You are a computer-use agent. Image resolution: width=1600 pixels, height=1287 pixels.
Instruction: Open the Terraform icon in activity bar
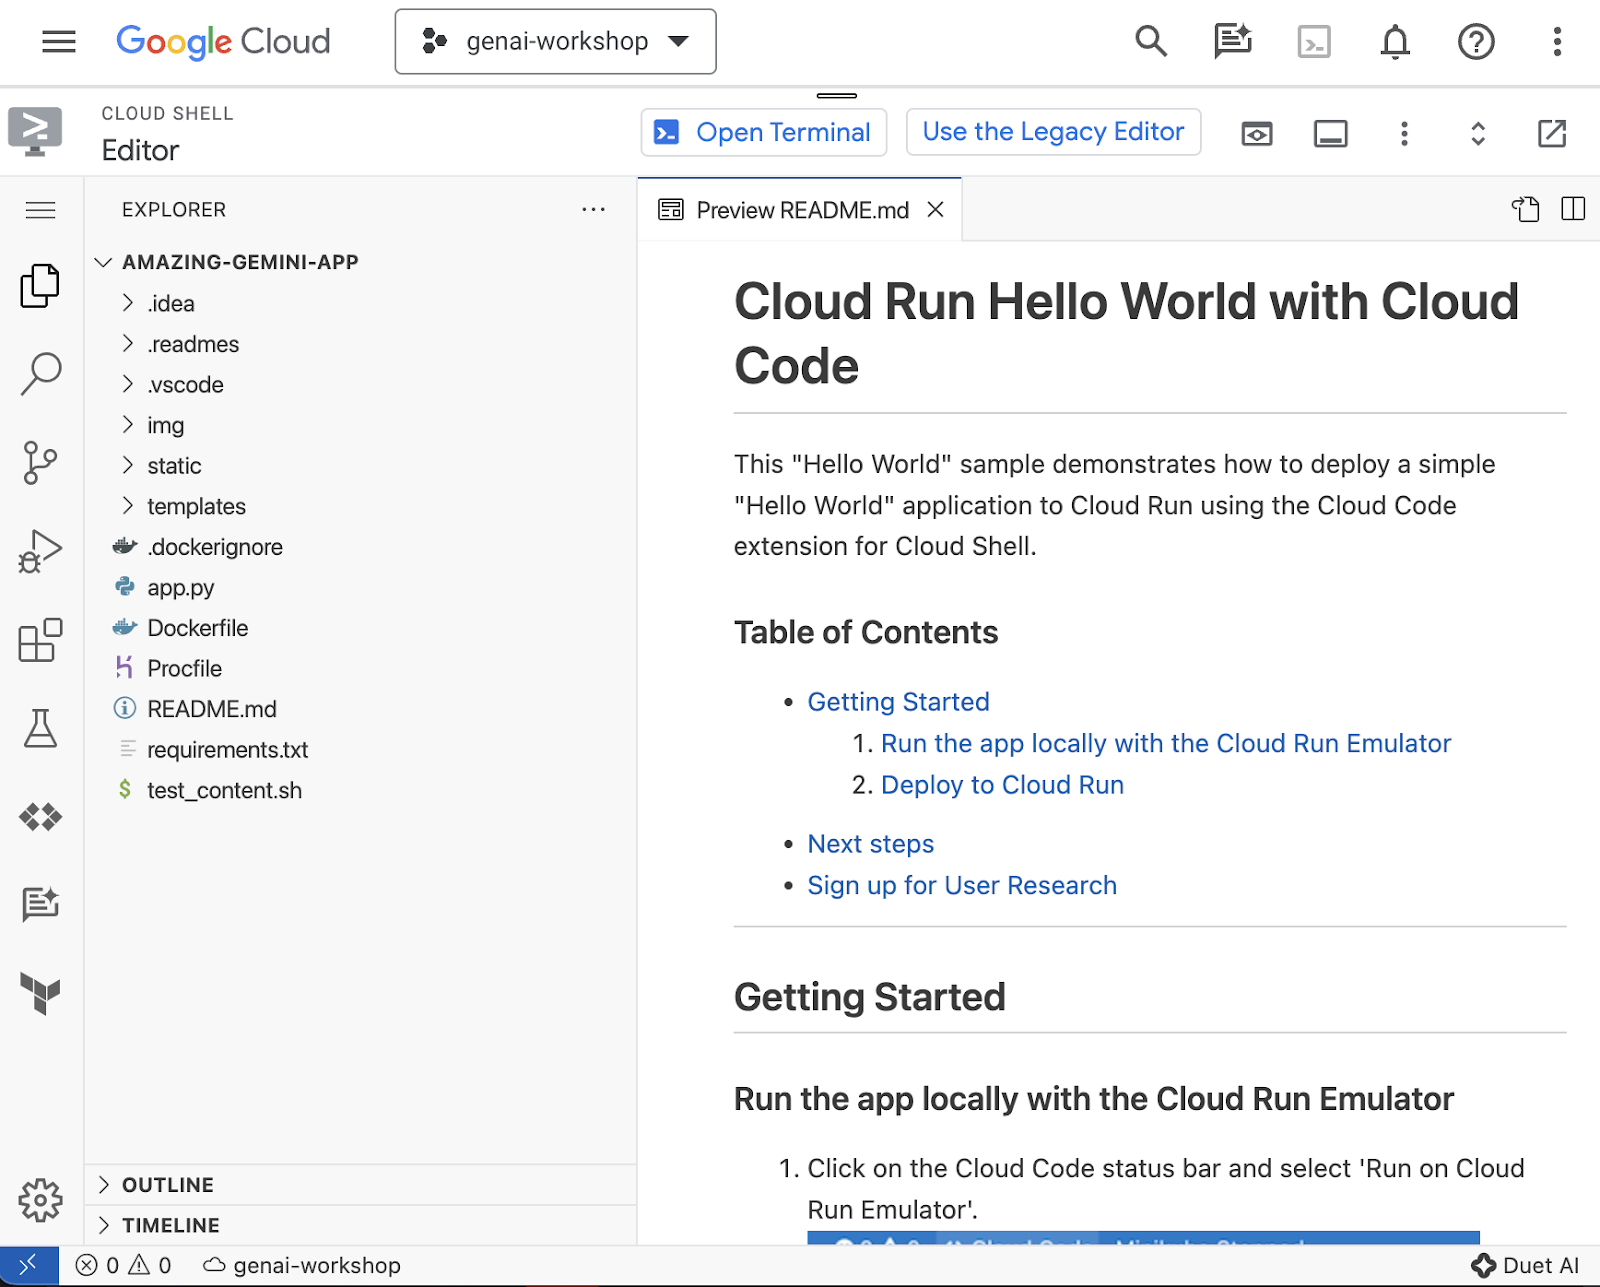[40, 993]
